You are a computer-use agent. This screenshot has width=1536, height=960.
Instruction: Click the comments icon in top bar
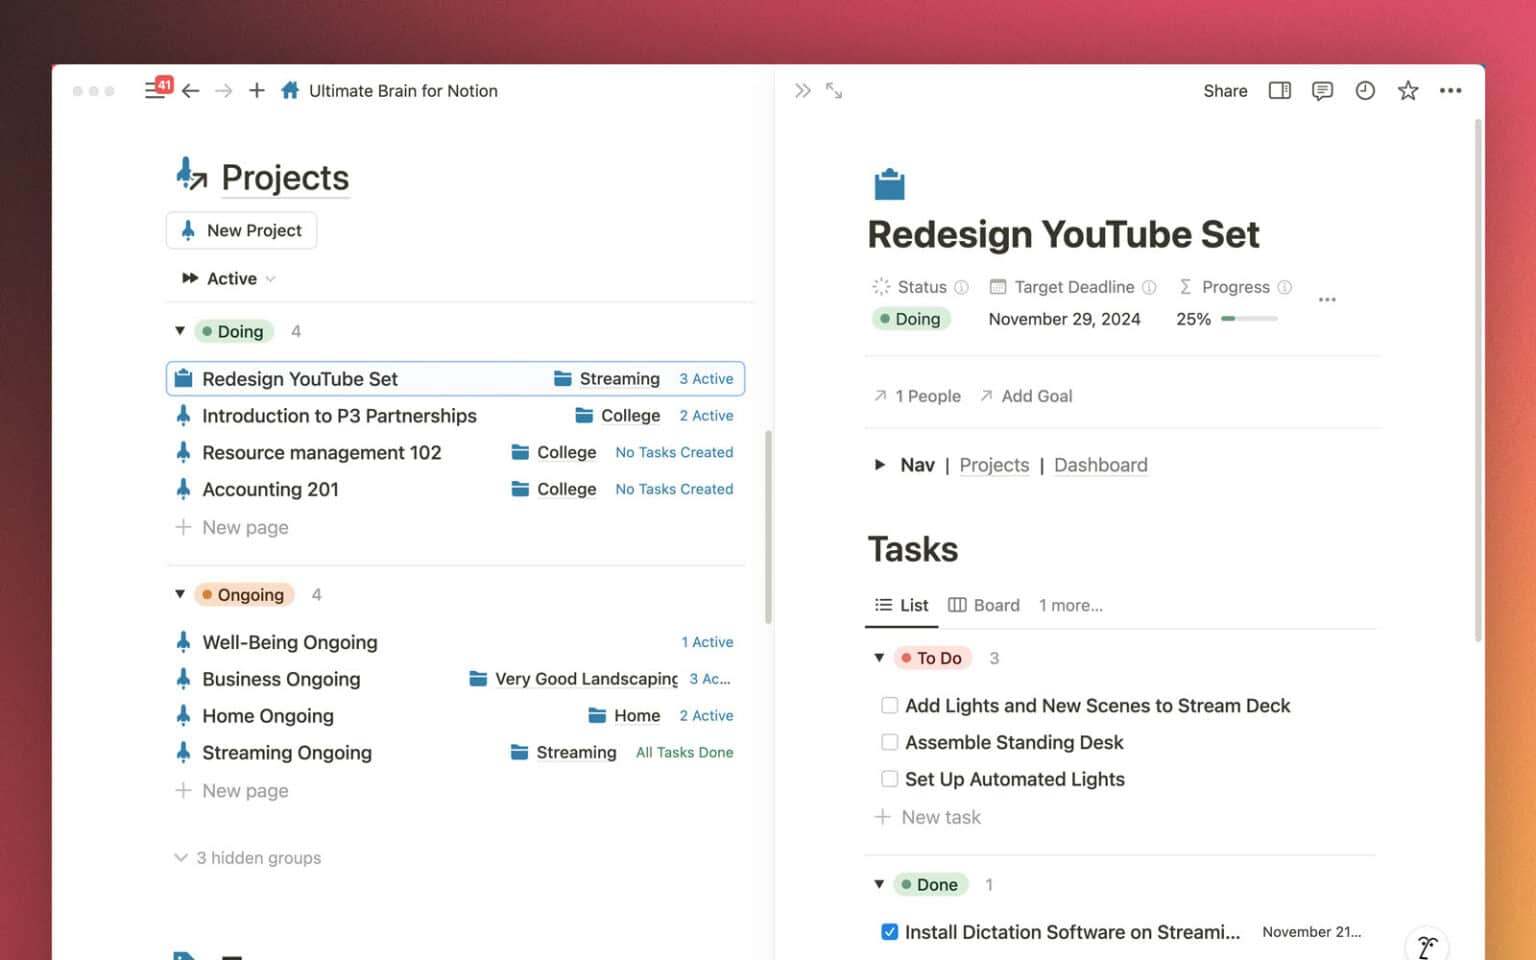[x=1322, y=91]
